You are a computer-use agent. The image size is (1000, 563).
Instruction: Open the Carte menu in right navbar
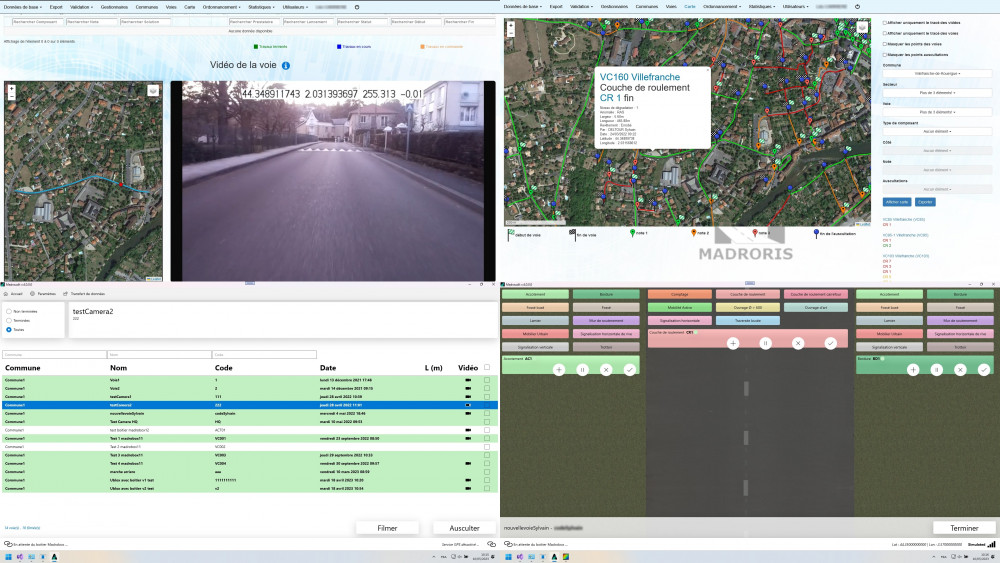point(690,7)
